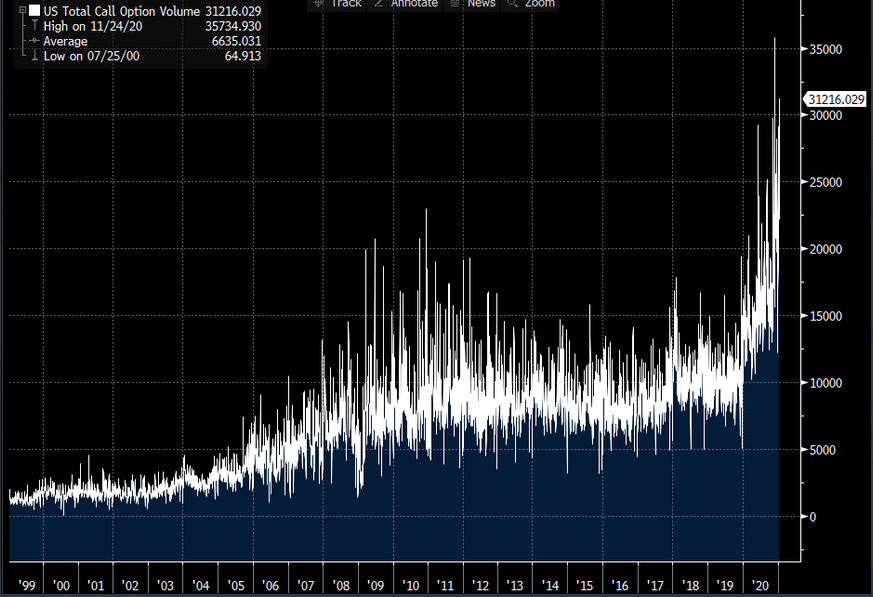Click the Low marker icon in legend
This screenshot has height=597, width=873.
(x=35, y=56)
